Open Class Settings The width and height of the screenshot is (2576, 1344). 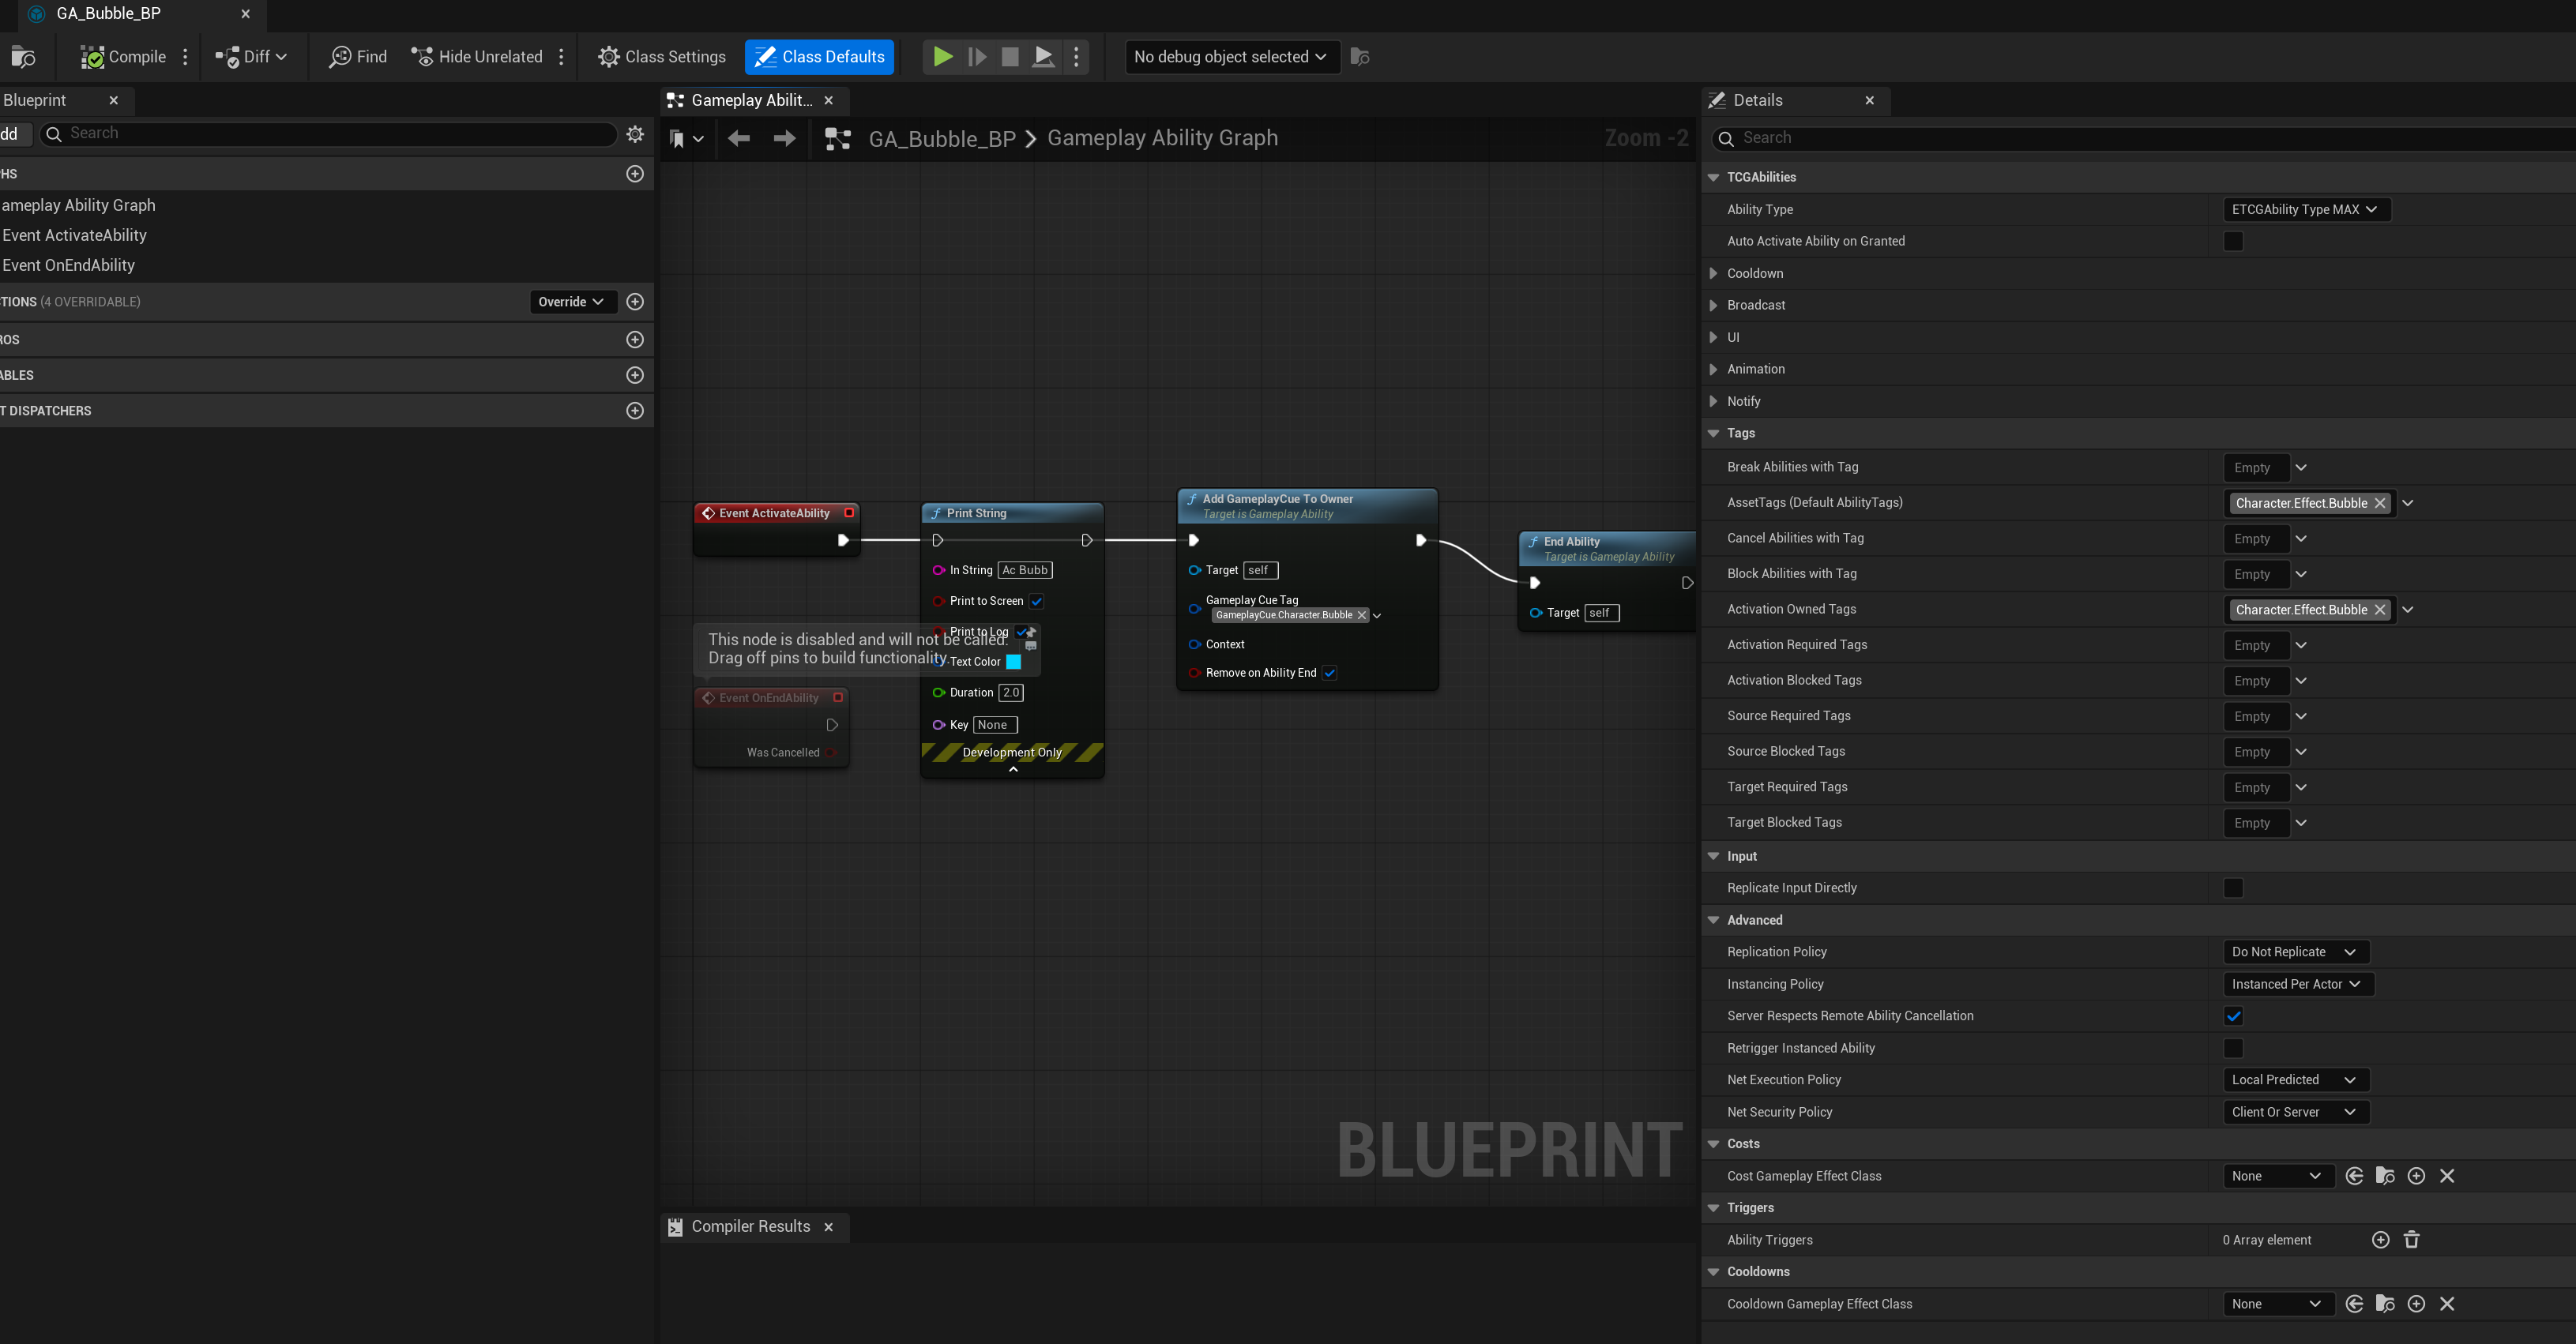pyautogui.click(x=662, y=57)
